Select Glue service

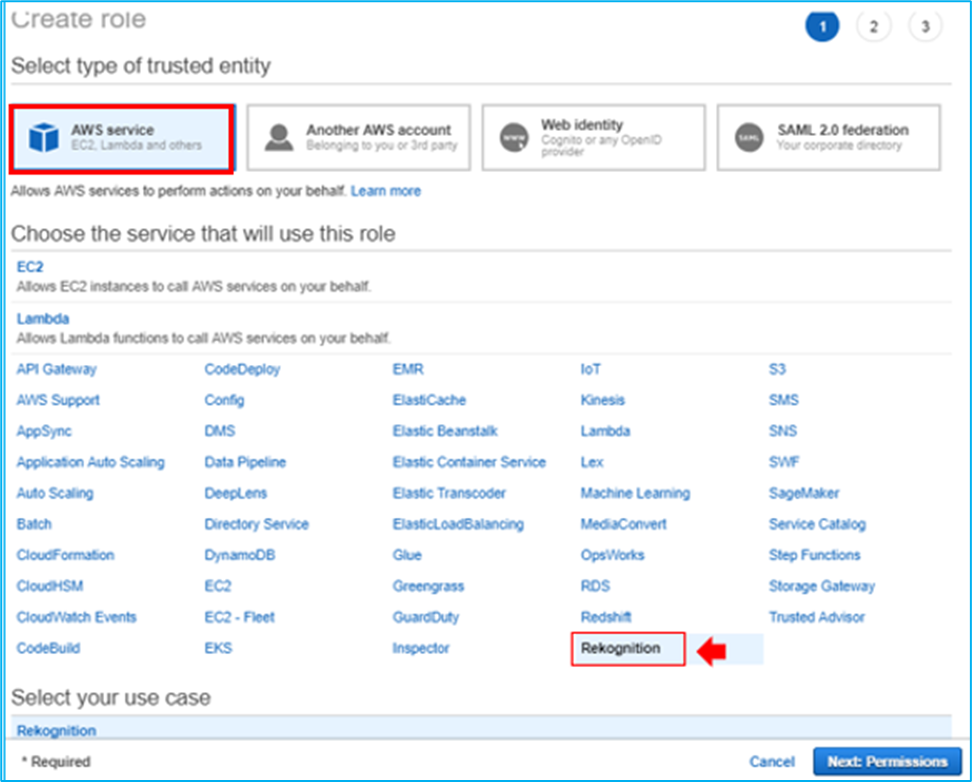click(407, 555)
